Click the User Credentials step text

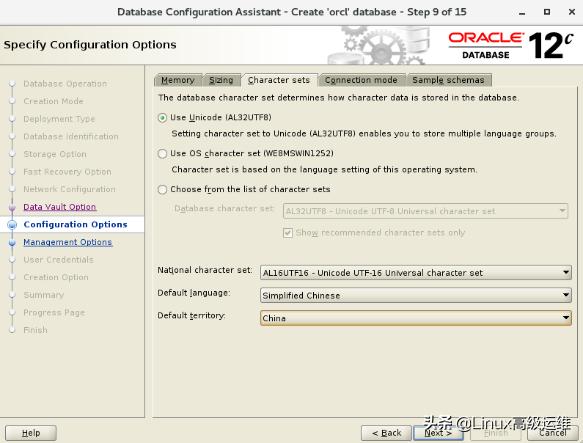pos(58,260)
